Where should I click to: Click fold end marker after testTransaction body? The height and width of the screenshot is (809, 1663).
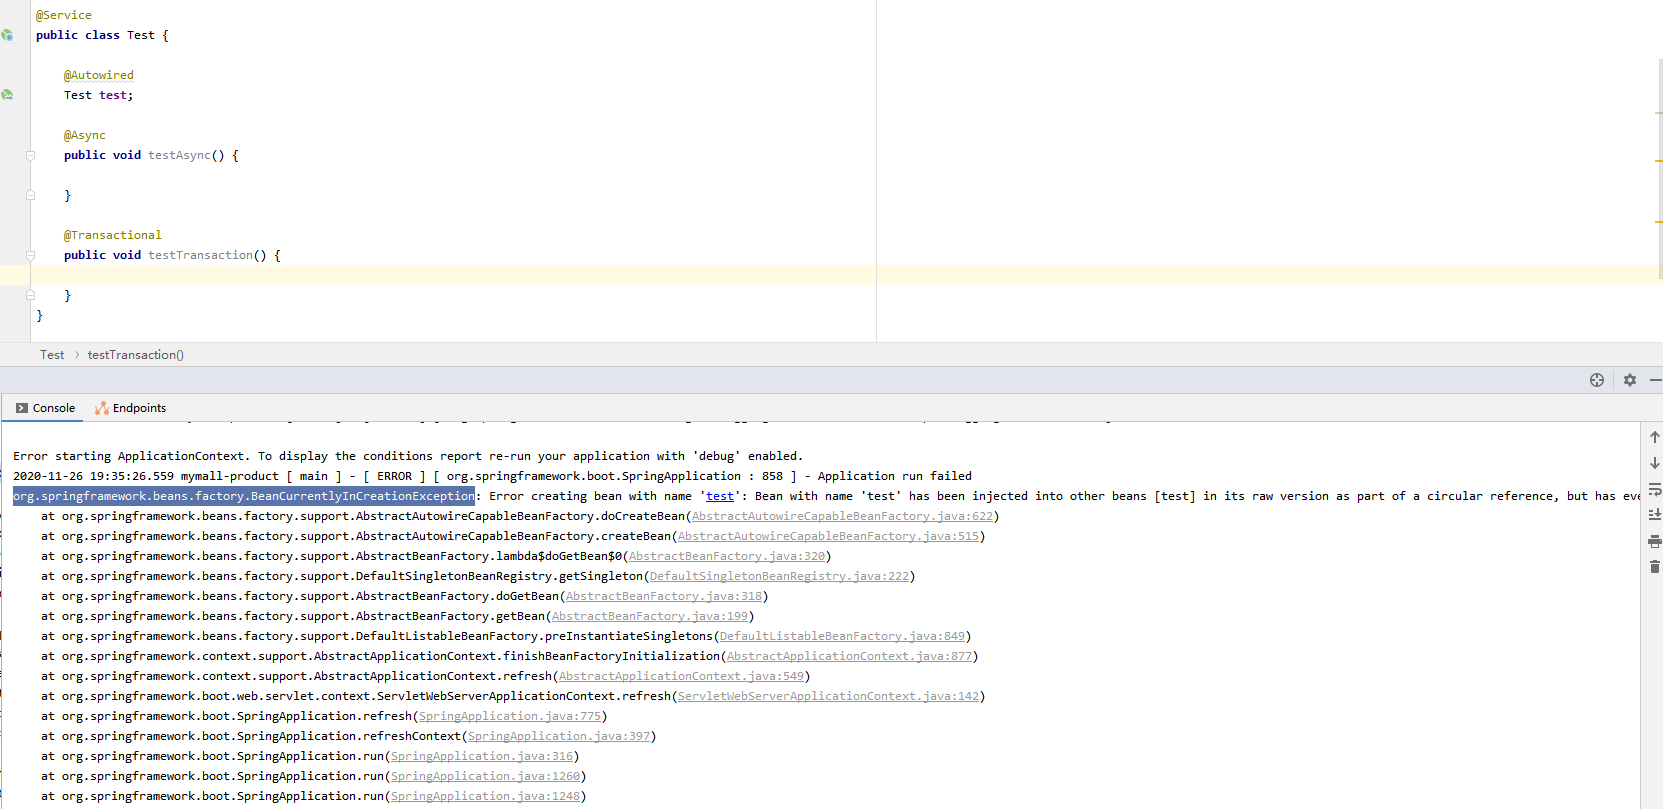tap(30, 295)
